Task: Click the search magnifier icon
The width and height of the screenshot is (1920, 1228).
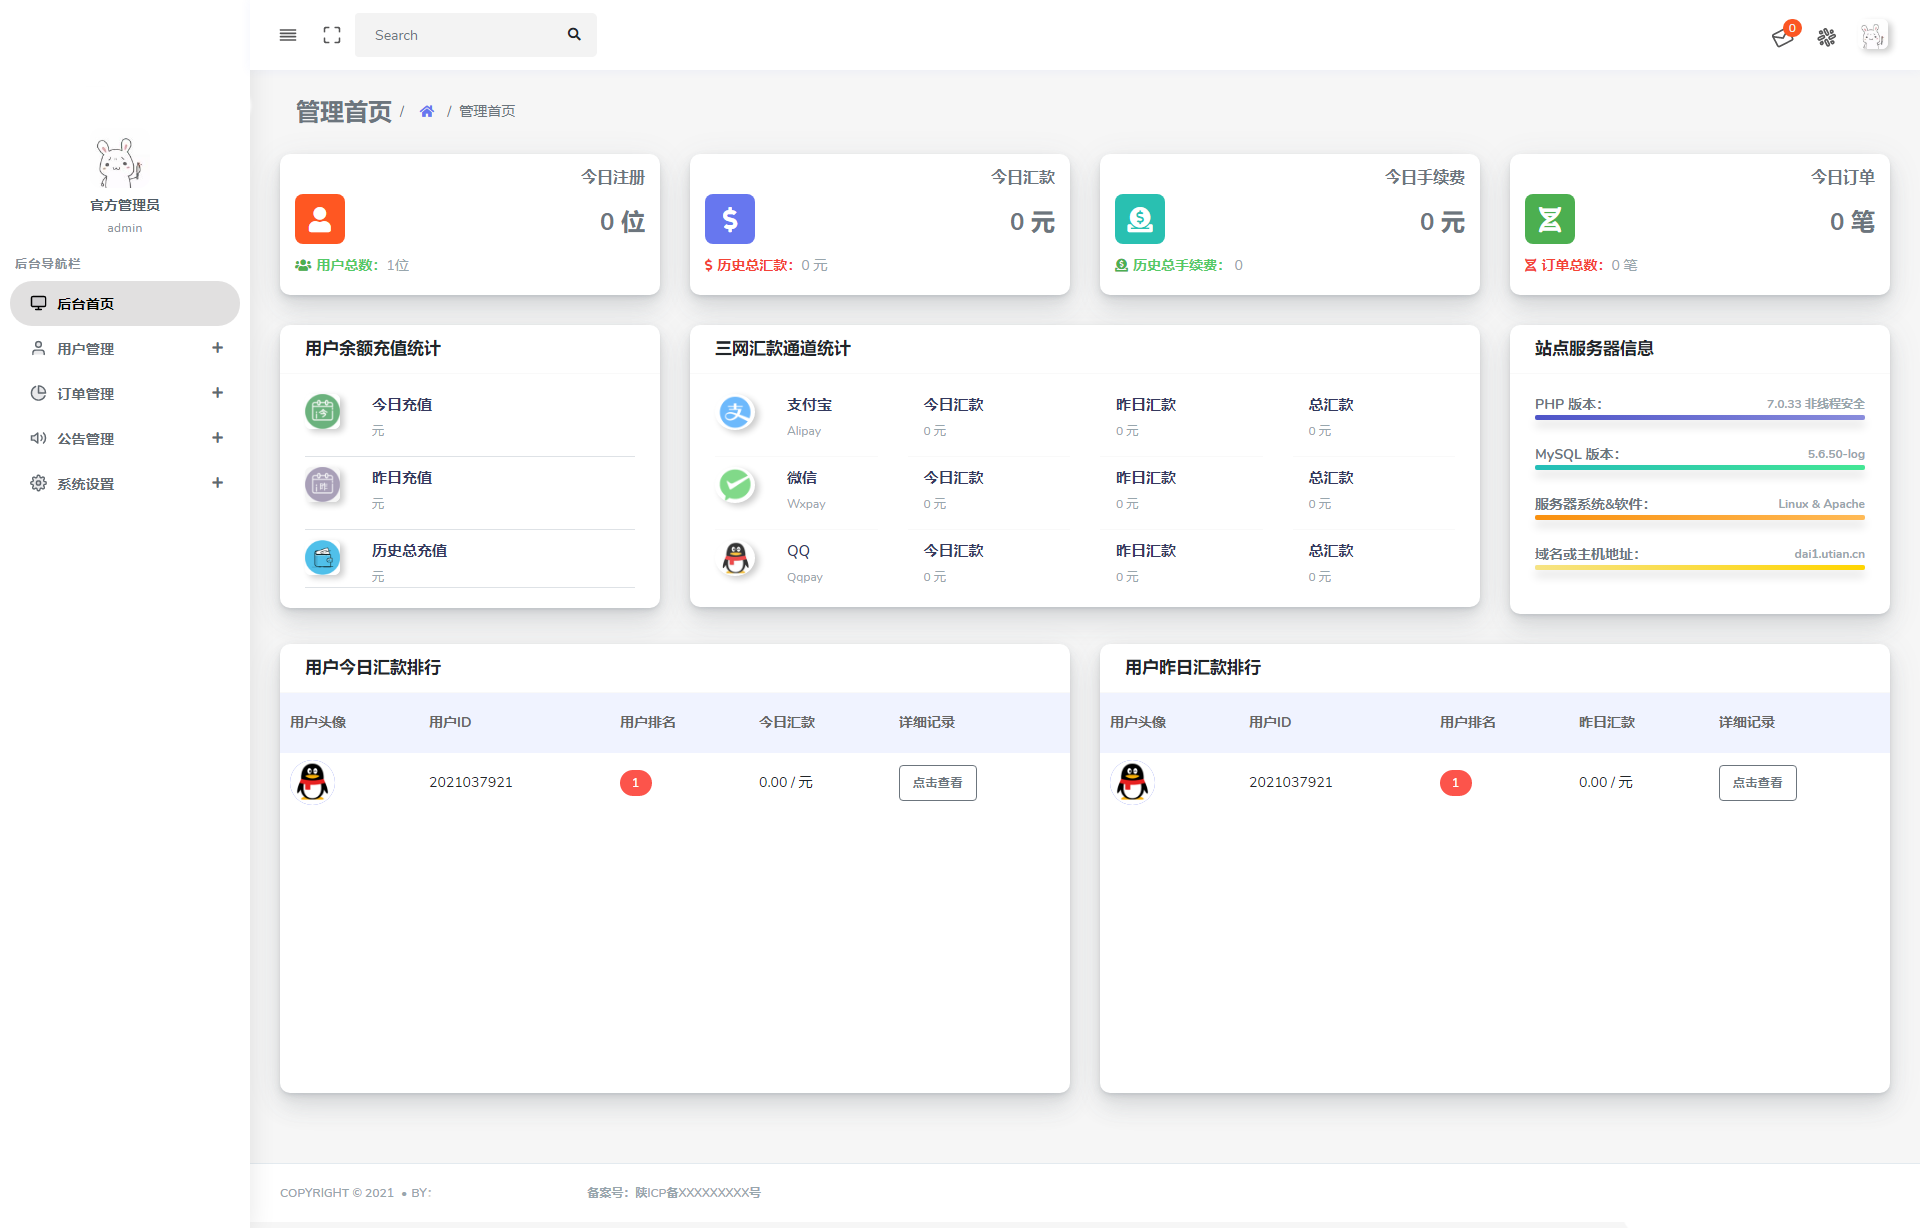Action: [574, 35]
